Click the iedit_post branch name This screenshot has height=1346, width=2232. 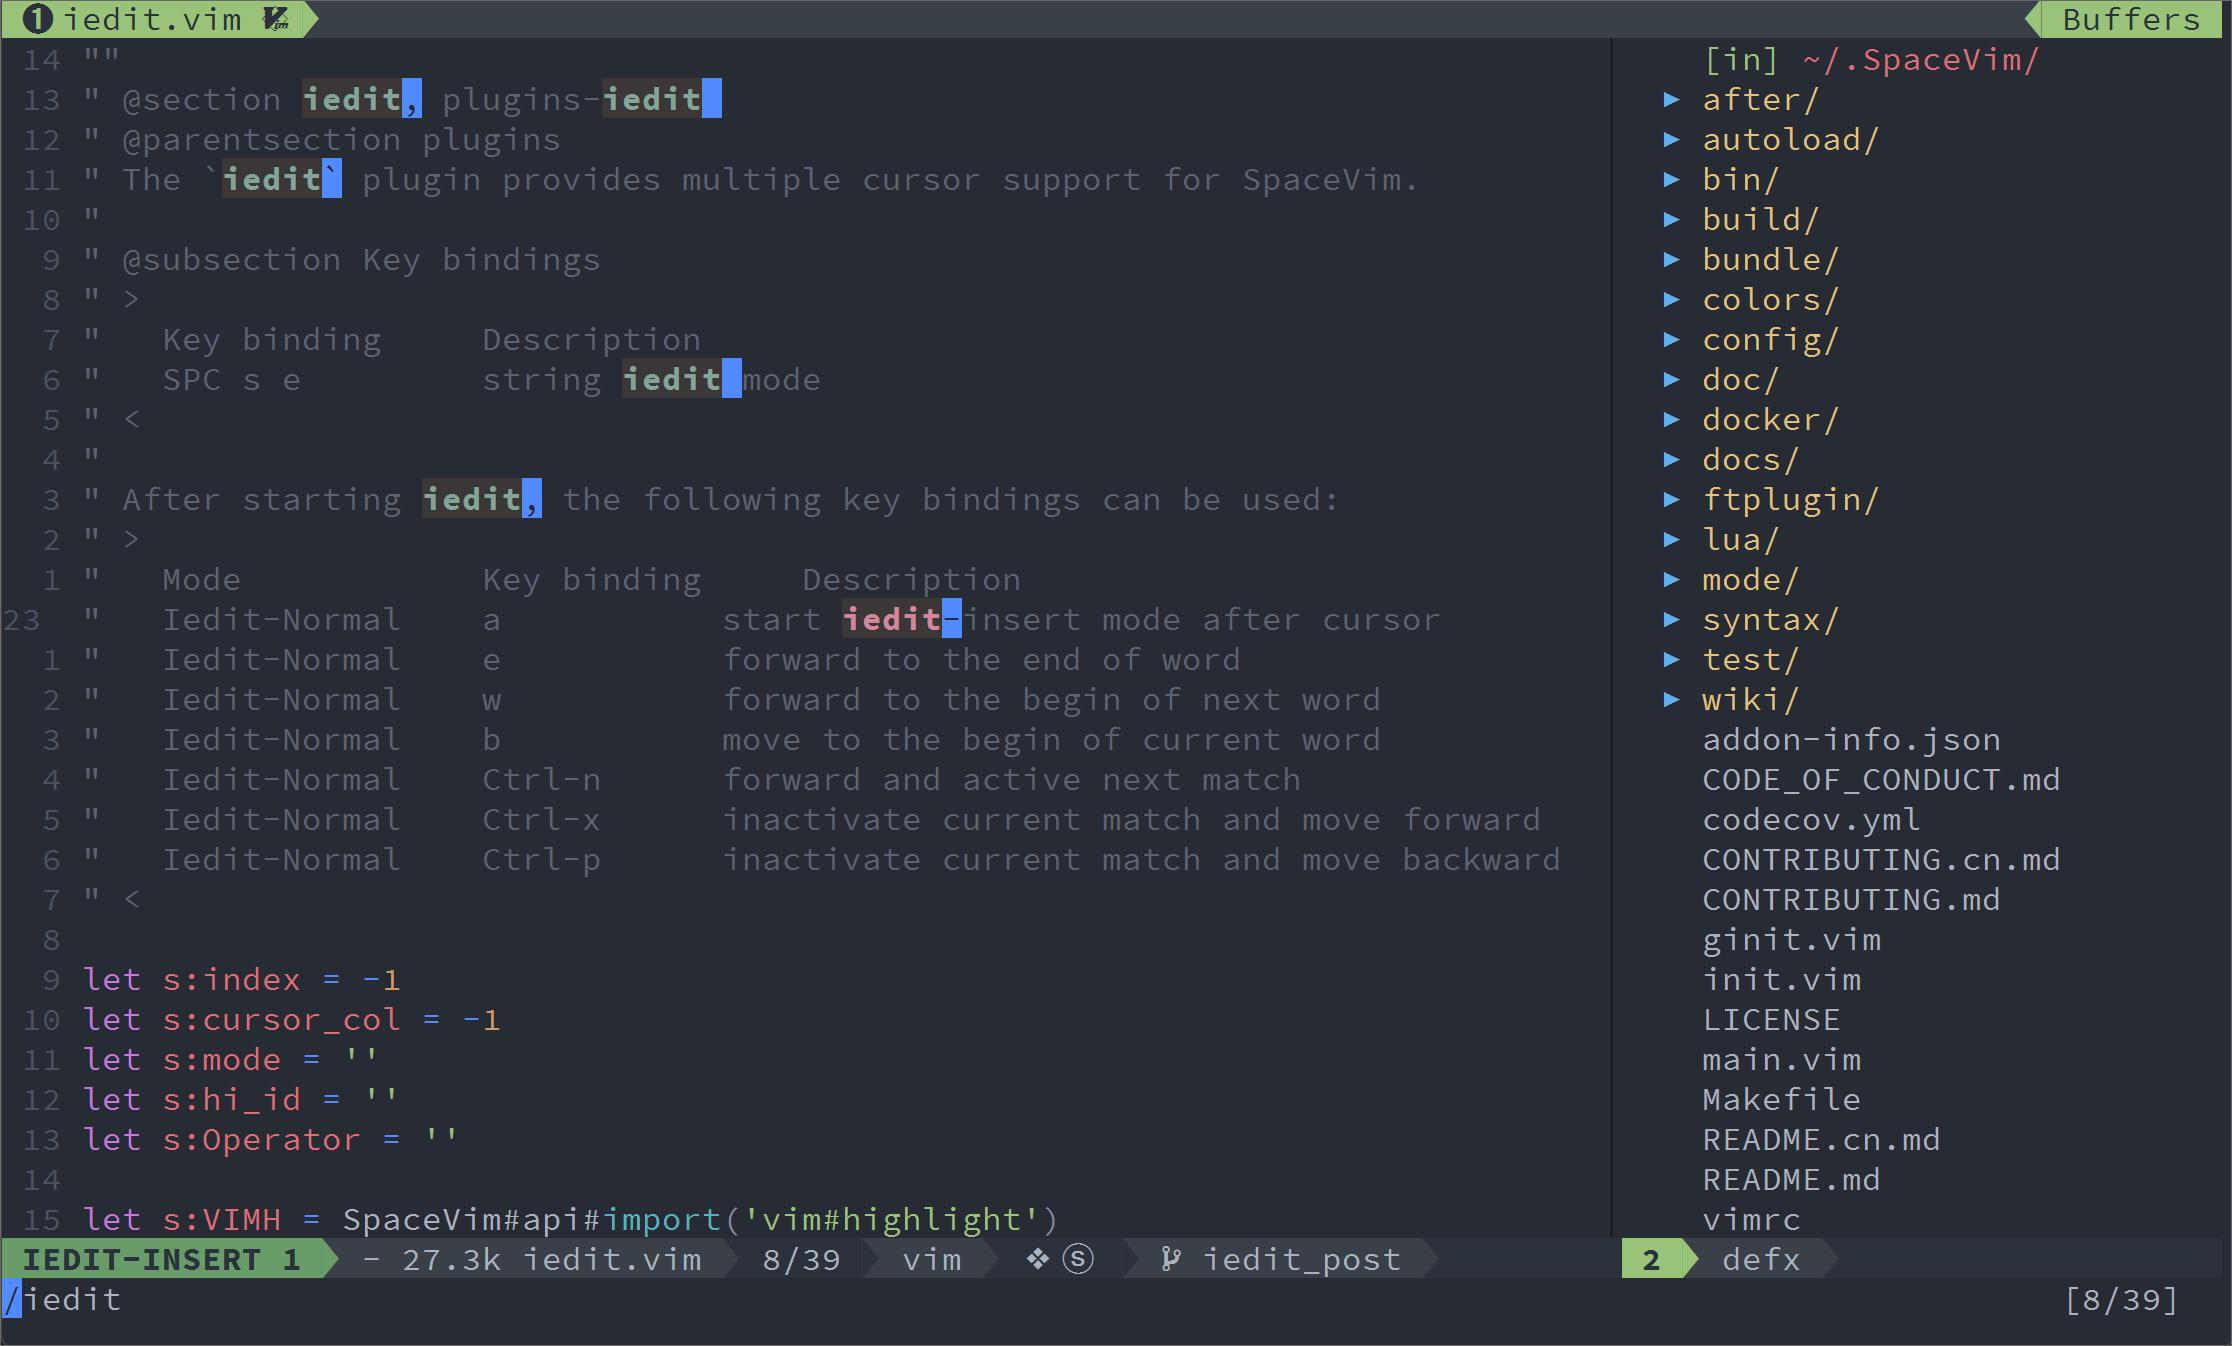pos(1301,1259)
